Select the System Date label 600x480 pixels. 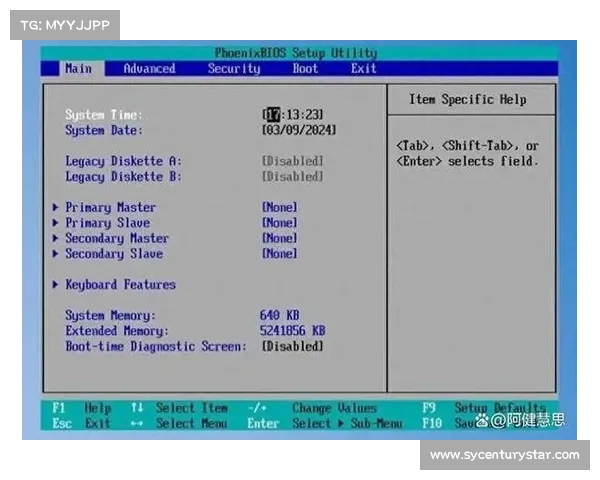[104, 131]
